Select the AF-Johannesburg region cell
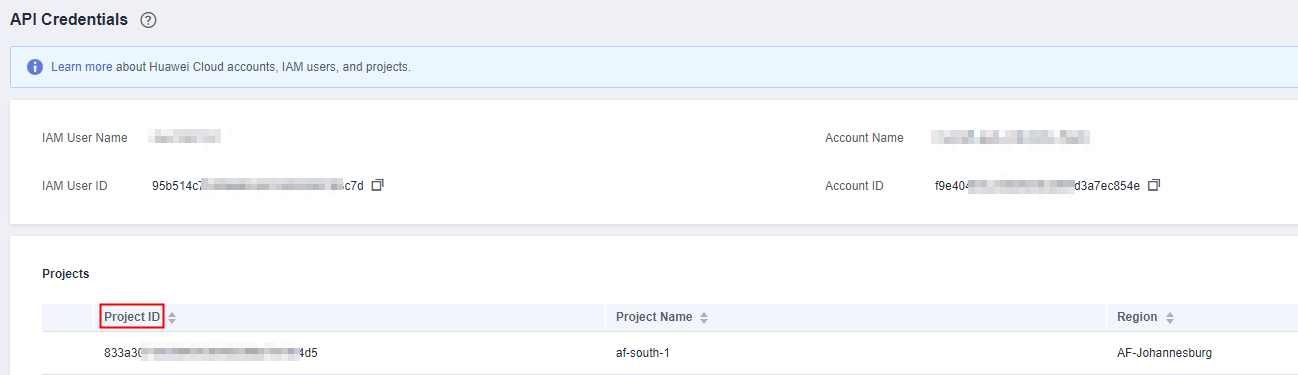The height and width of the screenshot is (375, 1298). [1164, 353]
